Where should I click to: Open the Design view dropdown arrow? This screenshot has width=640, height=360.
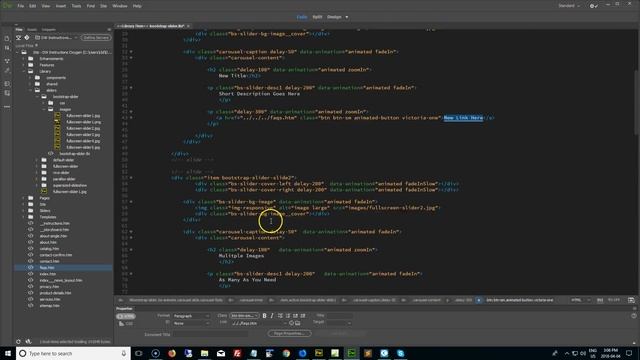coord(347,17)
